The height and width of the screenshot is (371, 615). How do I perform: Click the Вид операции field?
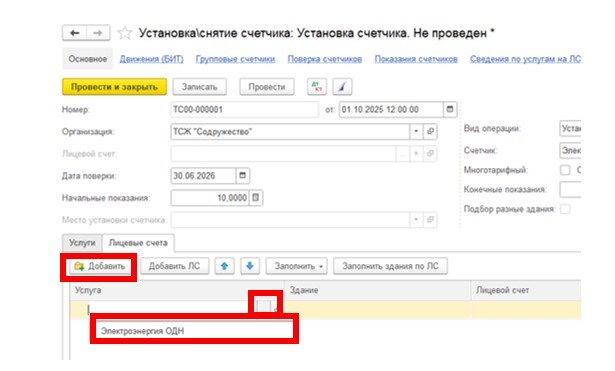pos(570,128)
